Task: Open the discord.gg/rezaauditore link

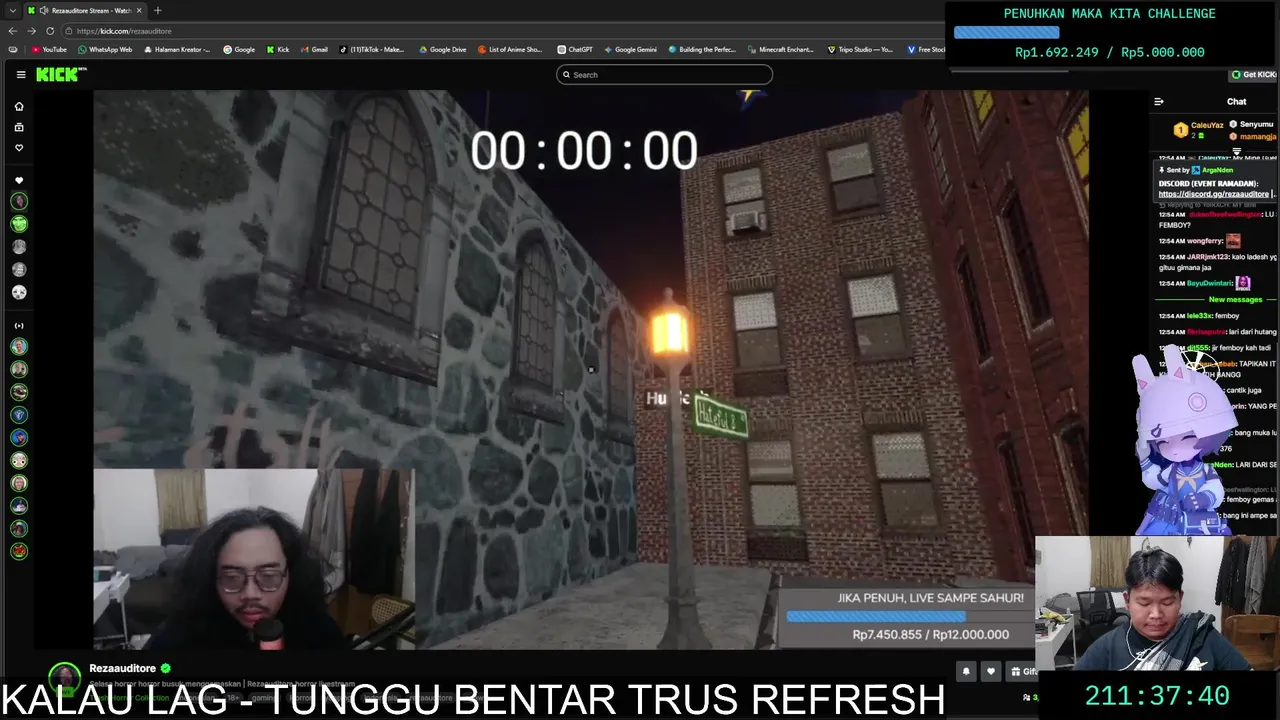Action: pos(1214,194)
